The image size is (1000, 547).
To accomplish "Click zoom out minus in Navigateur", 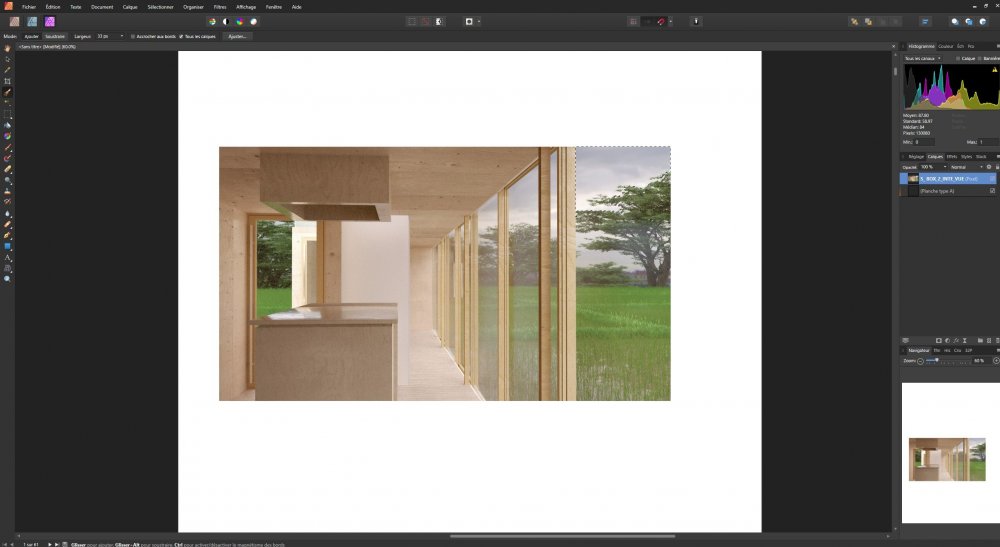I will (920, 361).
